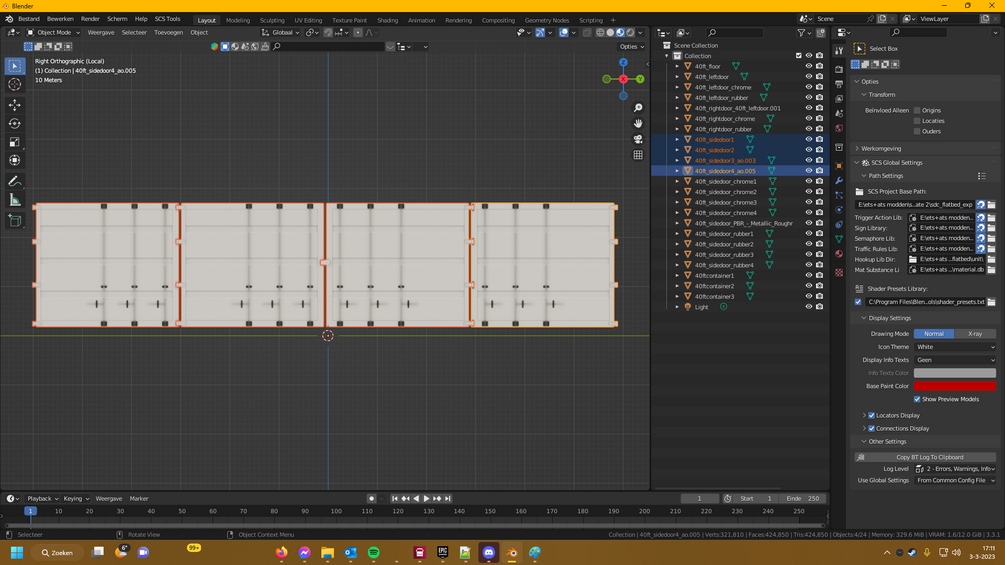Switch to orthographic/perspective grid icon
Screen dimensions: 1005x565
click(x=638, y=155)
